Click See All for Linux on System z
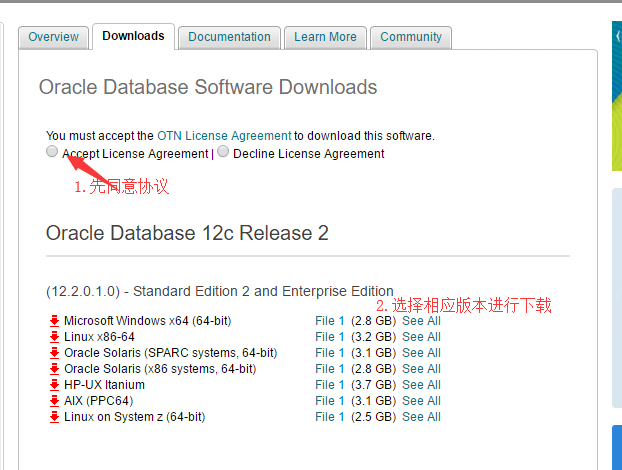The image size is (622, 470). 421,417
